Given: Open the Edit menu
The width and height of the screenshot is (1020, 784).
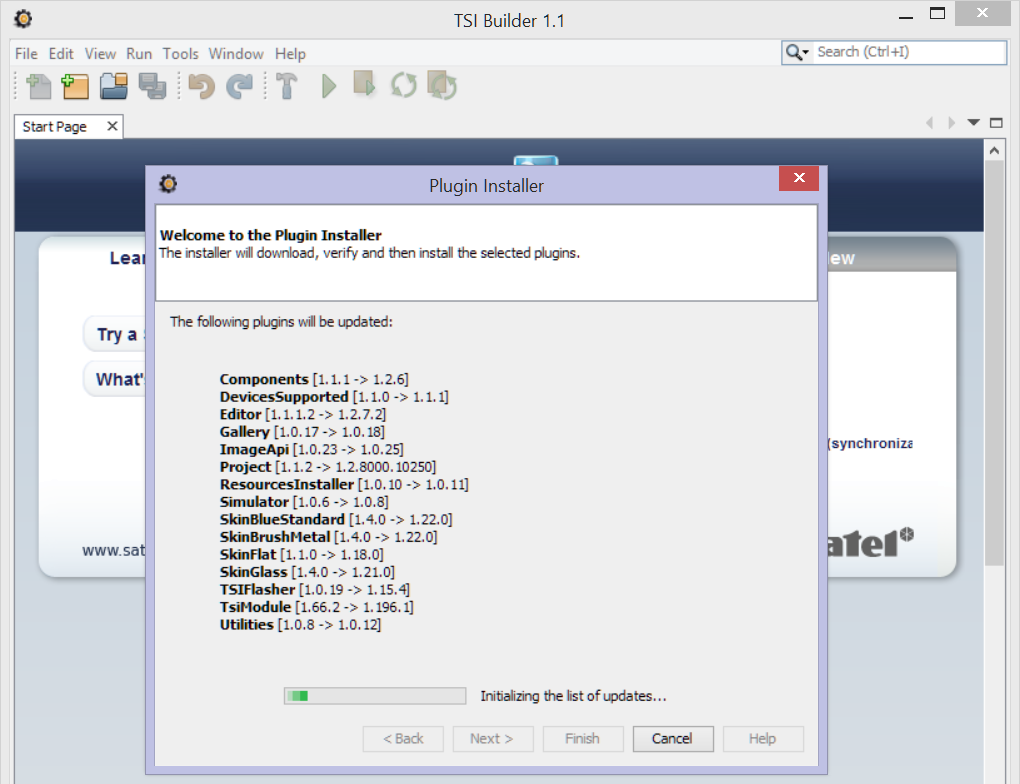Looking at the screenshot, I should [61, 54].
